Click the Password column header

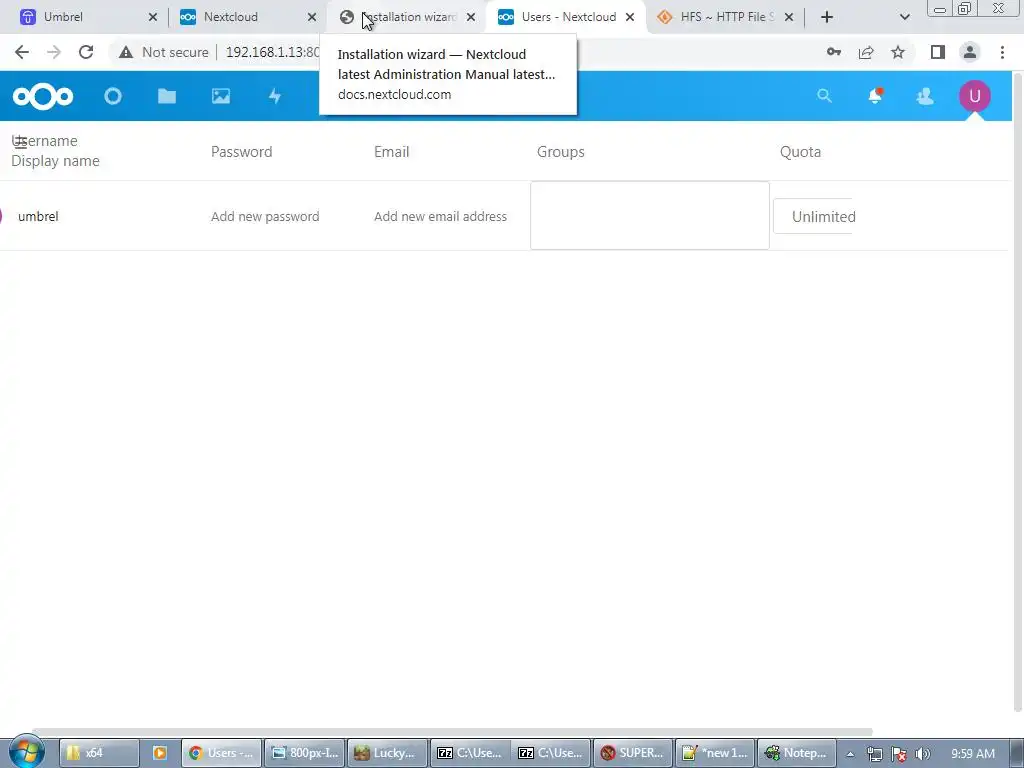point(242,152)
